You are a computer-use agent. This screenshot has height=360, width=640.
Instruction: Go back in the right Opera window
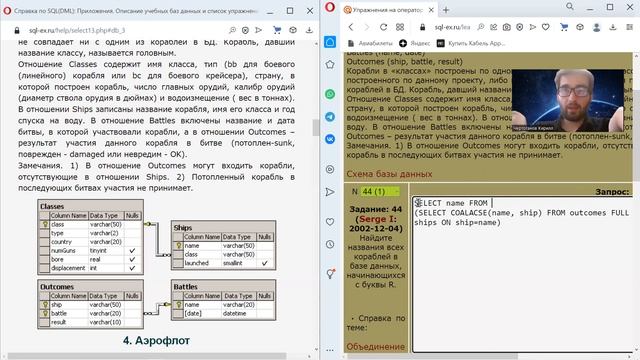pyautogui.click(x=351, y=27)
